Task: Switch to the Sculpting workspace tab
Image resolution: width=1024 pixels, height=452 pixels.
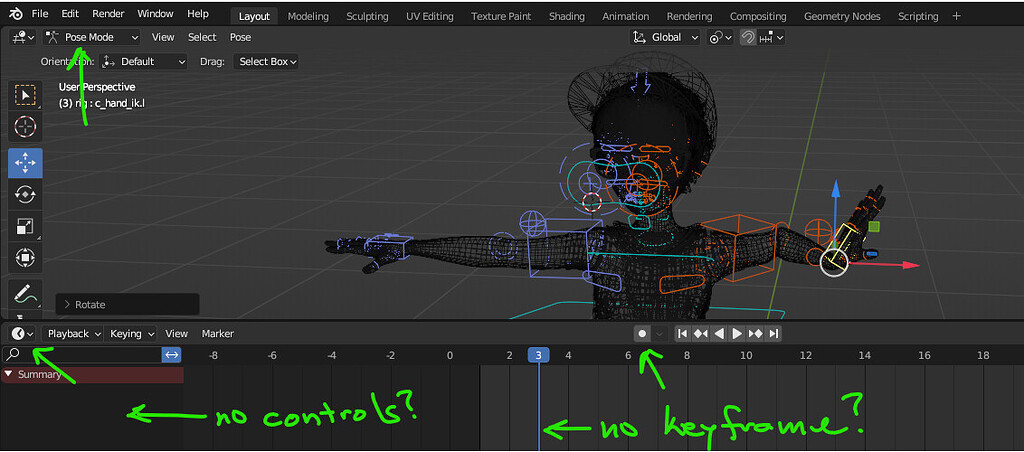Action: pos(367,16)
